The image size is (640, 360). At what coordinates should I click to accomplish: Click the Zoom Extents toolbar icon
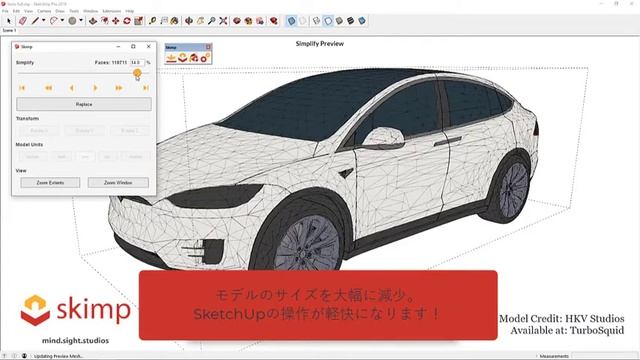point(223,21)
